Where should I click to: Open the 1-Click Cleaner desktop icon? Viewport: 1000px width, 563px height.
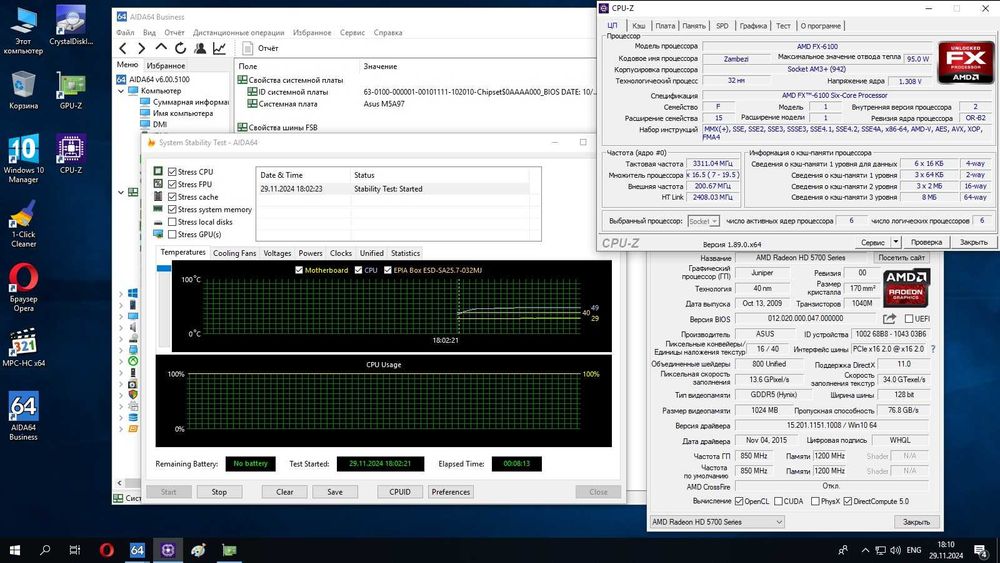24,223
